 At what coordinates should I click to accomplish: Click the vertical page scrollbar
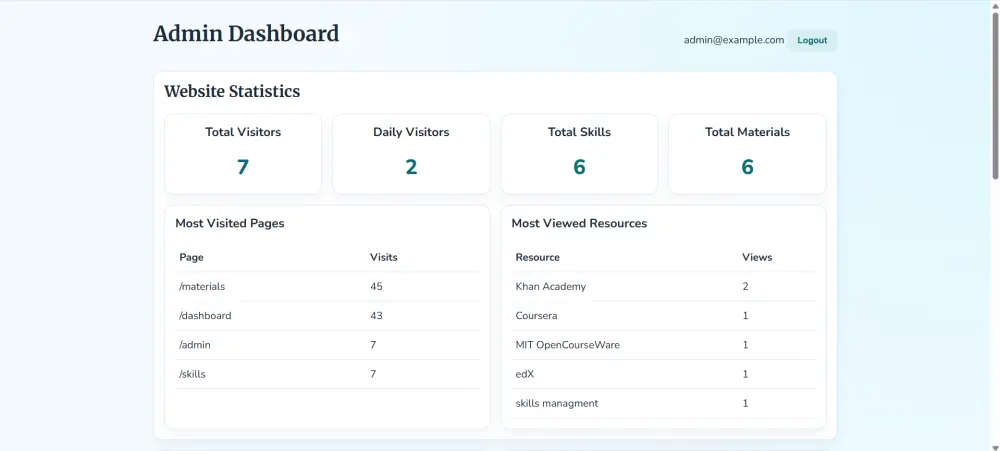click(x=994, y=90)
